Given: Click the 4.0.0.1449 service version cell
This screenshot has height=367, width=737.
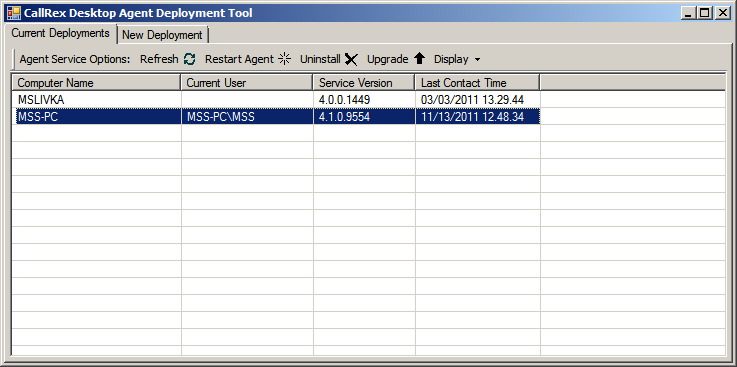Looking at the screenshot, I should tap(364, 100).
